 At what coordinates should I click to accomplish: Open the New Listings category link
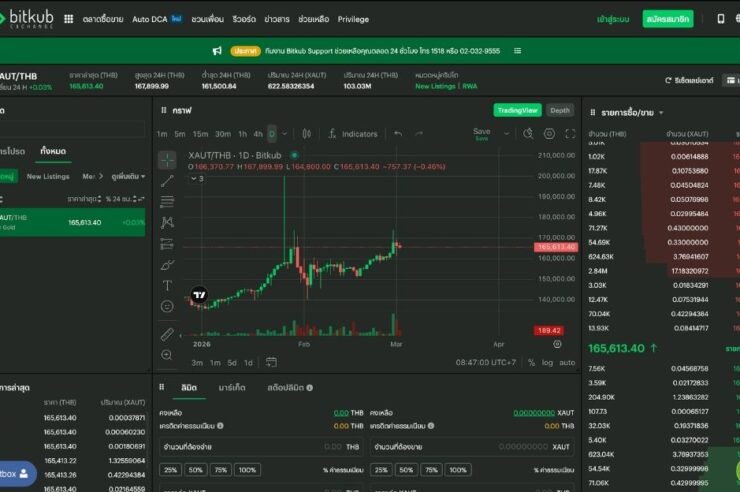coord(435,86)
